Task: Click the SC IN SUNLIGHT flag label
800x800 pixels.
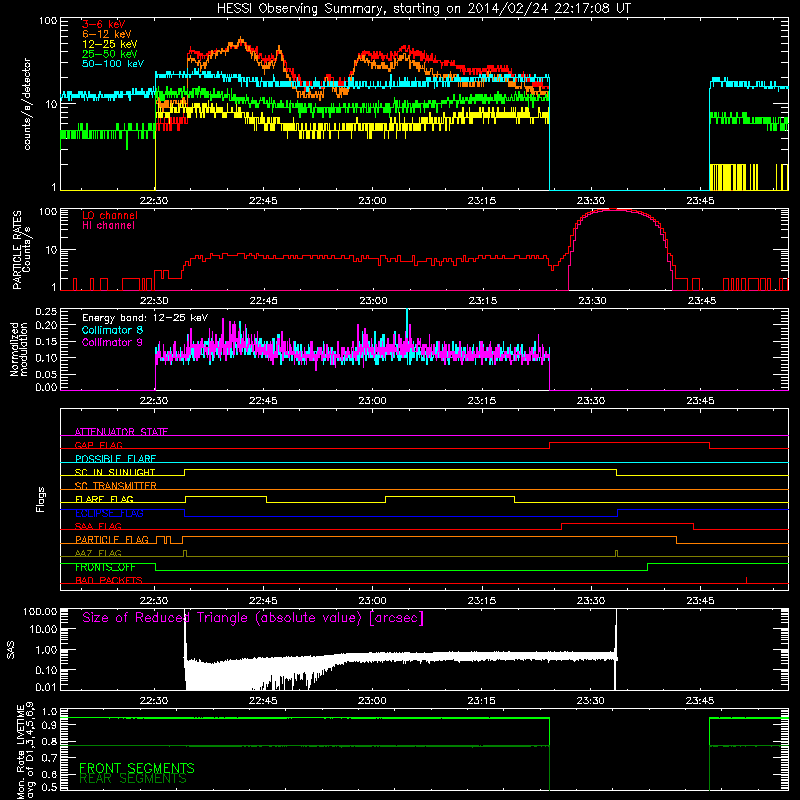Action: 115,472
